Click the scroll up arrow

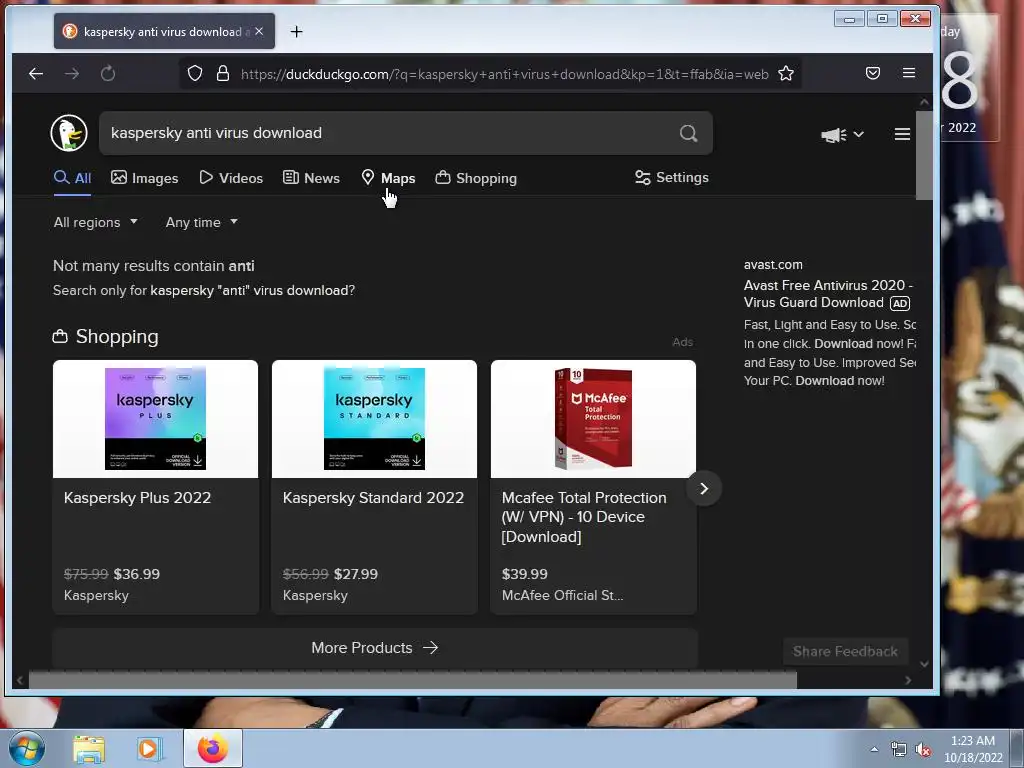924,103
